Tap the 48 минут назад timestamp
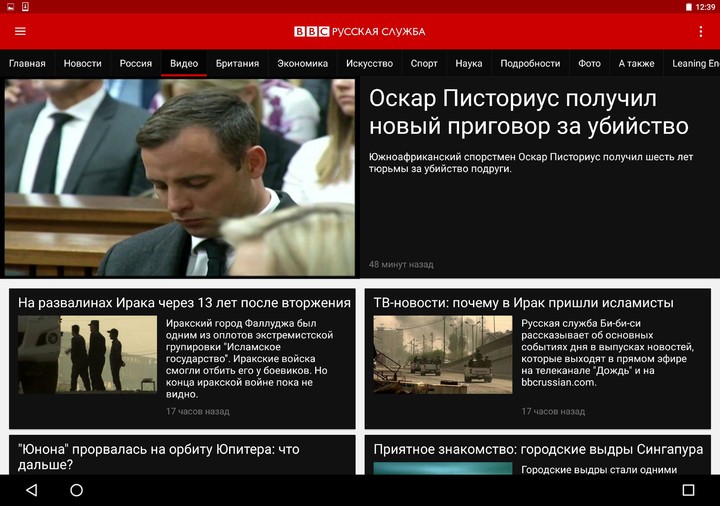Screen dimensions: 720x506 [x=401, y=264]
